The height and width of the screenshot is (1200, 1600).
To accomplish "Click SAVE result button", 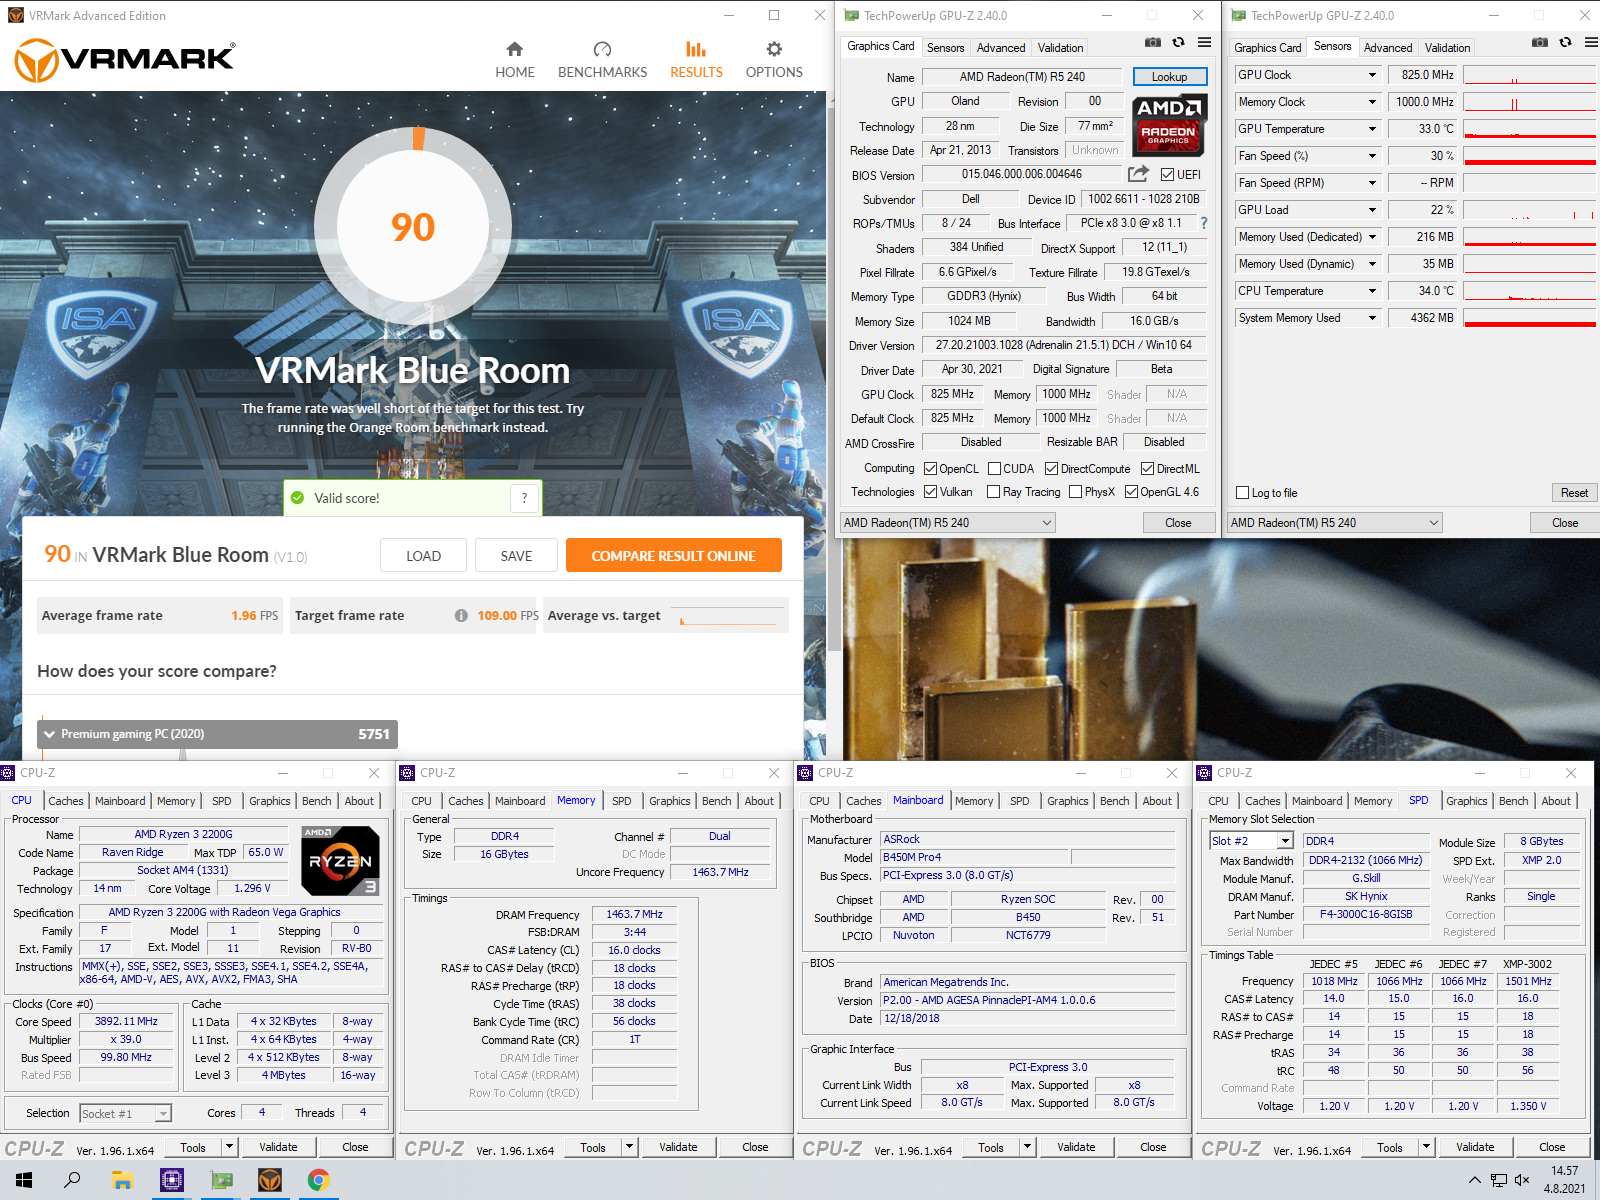I will (x=516, y=556).
